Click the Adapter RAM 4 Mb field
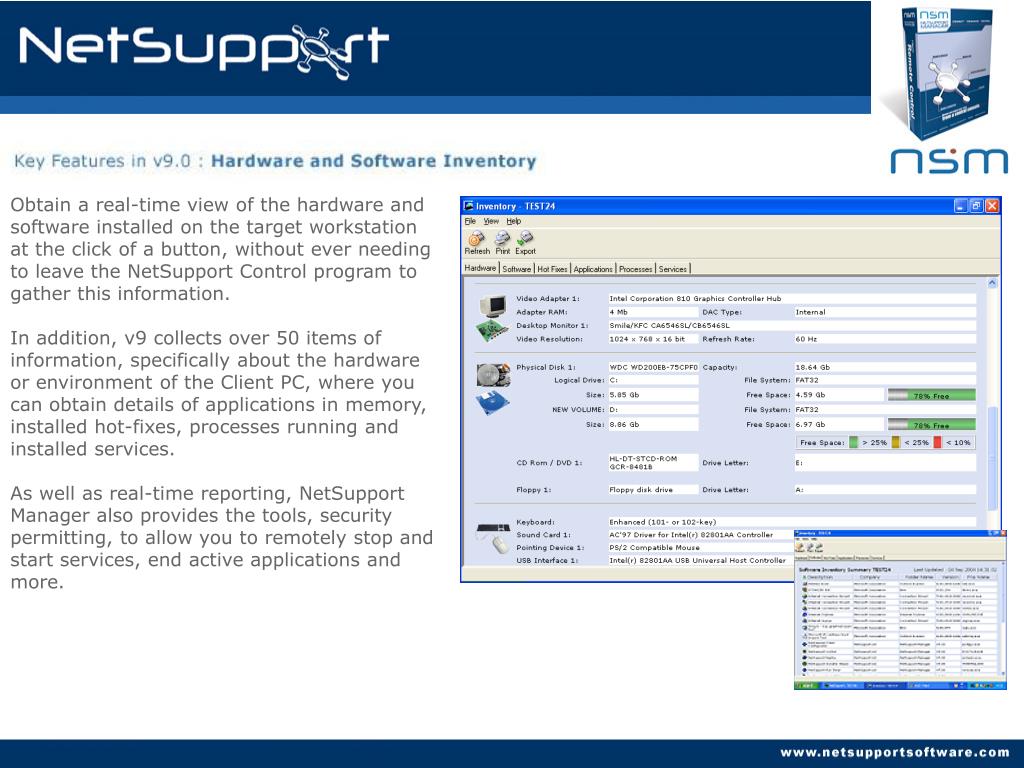The height and width of the screenshot is (768, 1024). 652,312
